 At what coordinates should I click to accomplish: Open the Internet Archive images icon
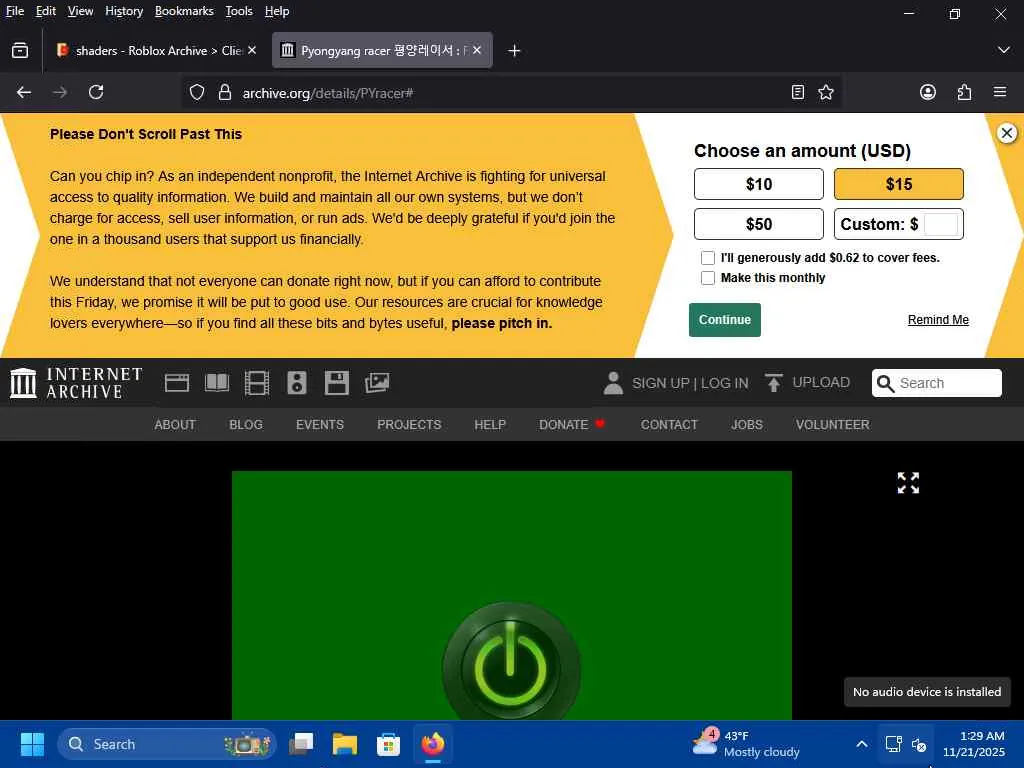[377, 383]
